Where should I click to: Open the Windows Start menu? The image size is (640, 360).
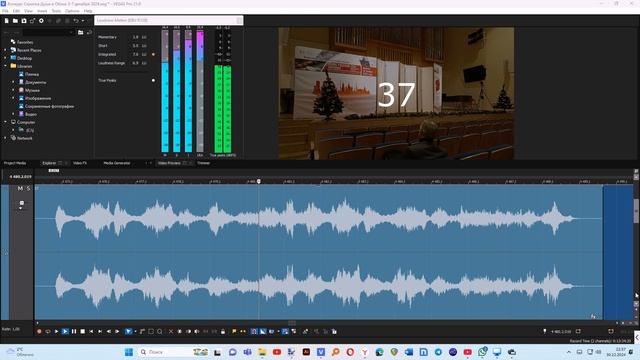[x=129, y=352]
